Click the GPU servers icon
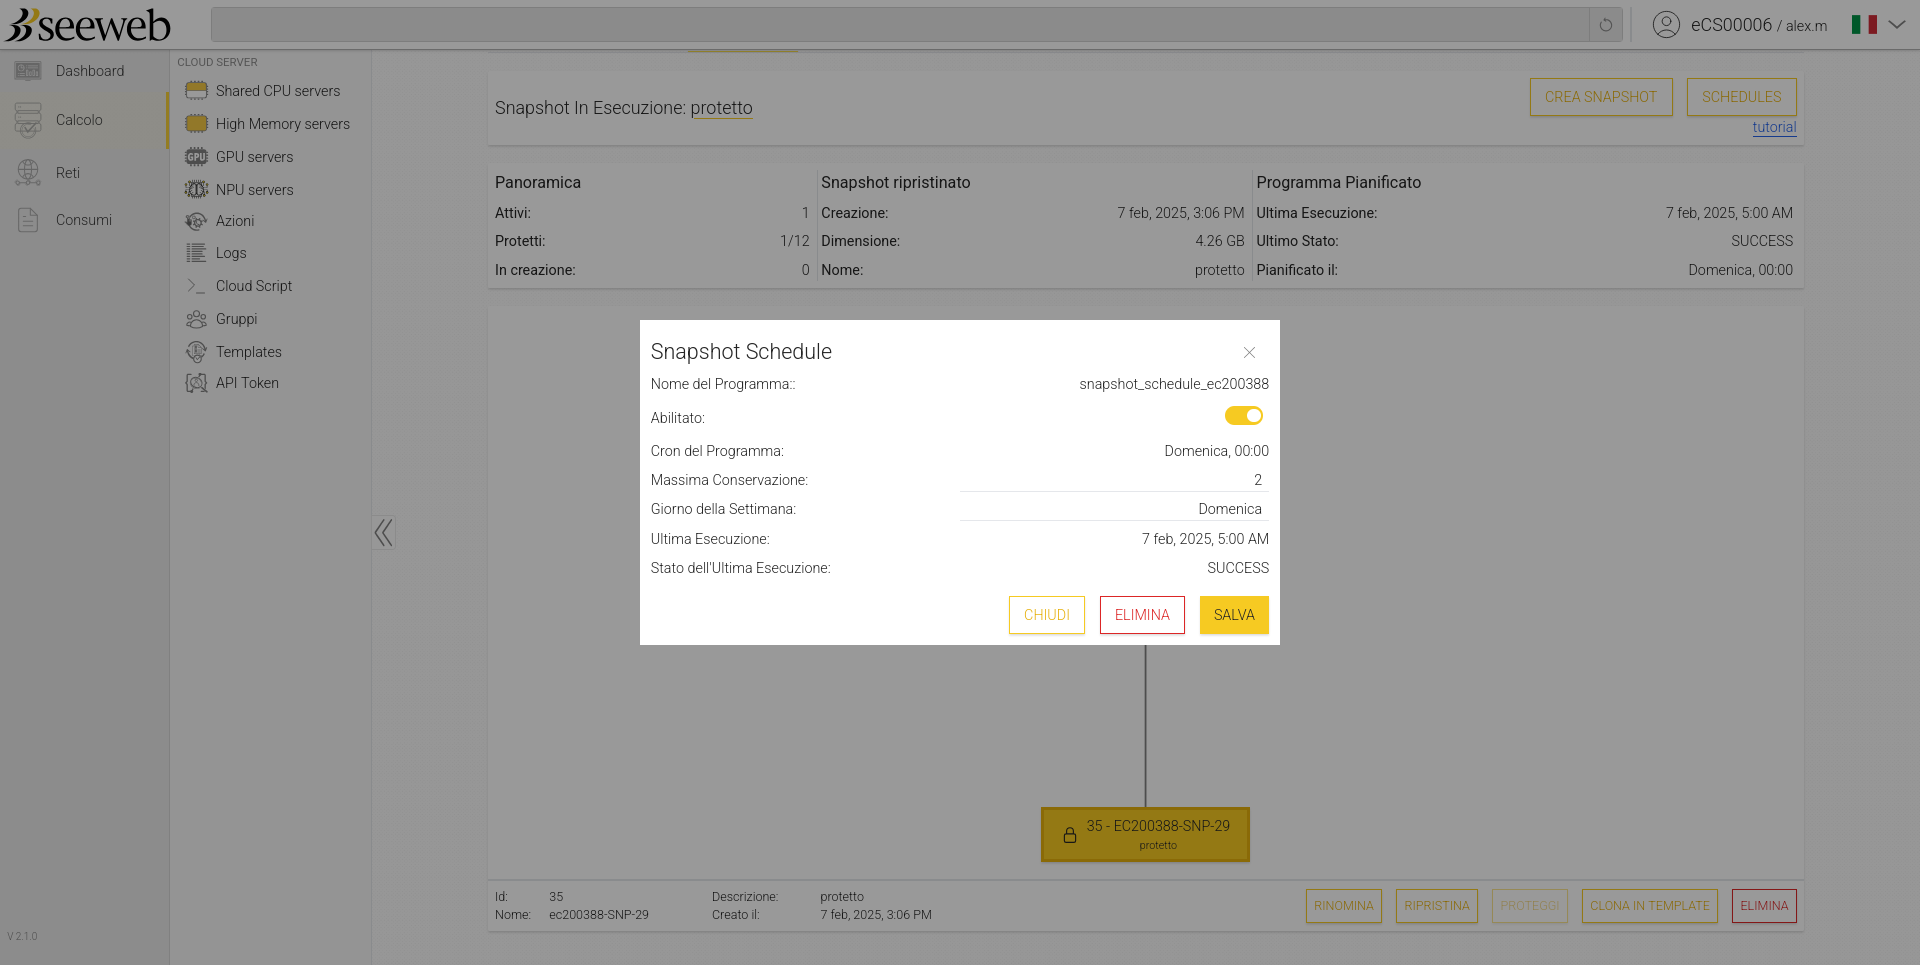Viewport: 1920px width, 965px height. (x=196, y=157)
